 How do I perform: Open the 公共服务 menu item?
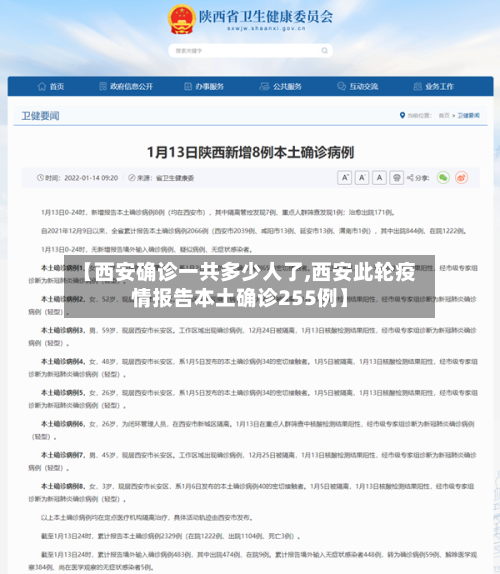click(281, 86)
